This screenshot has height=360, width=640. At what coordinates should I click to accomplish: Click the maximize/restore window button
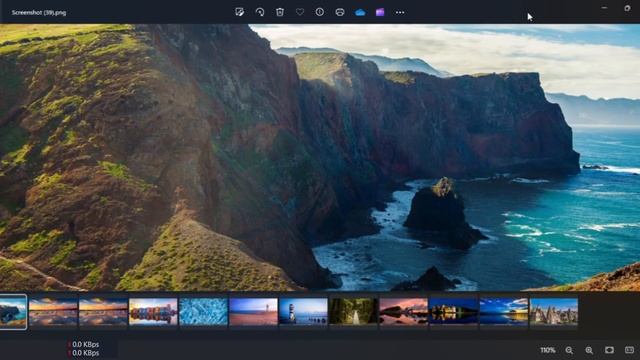(x=627, y=8)
